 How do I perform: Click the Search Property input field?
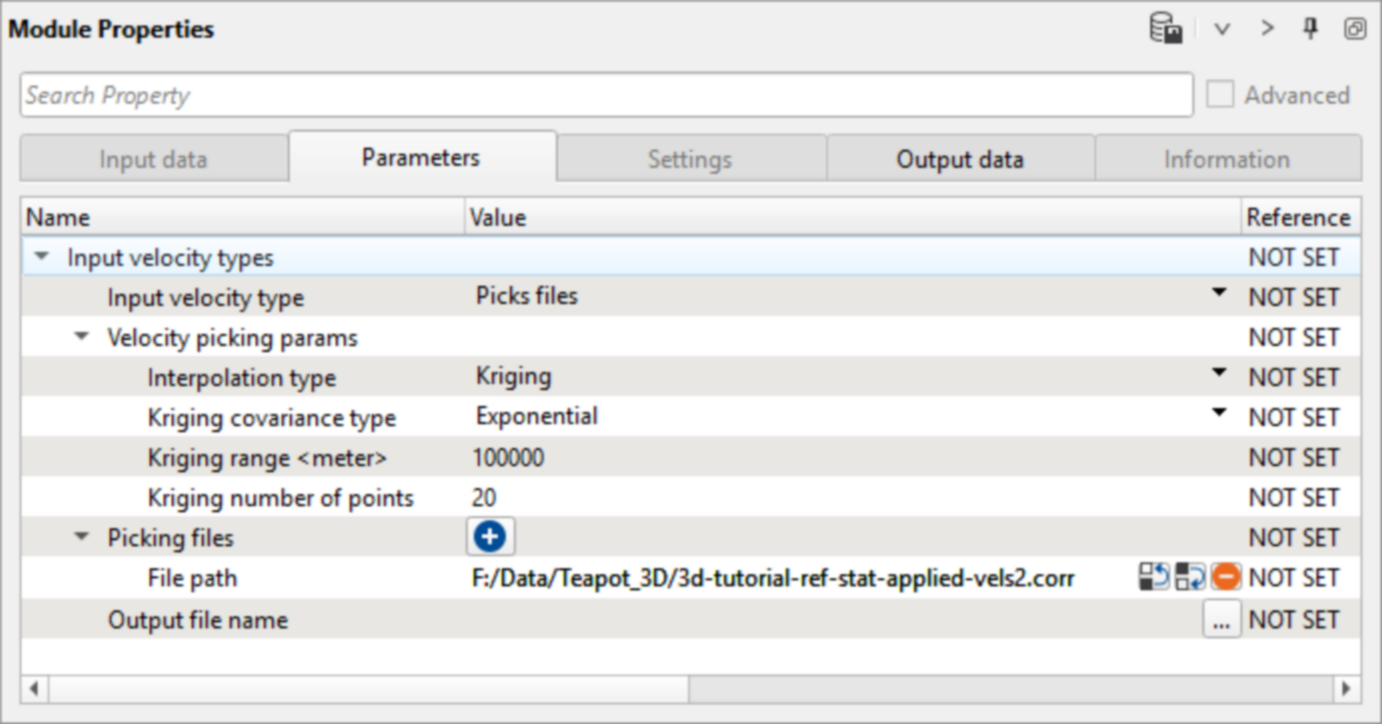[x=605, y=95]
